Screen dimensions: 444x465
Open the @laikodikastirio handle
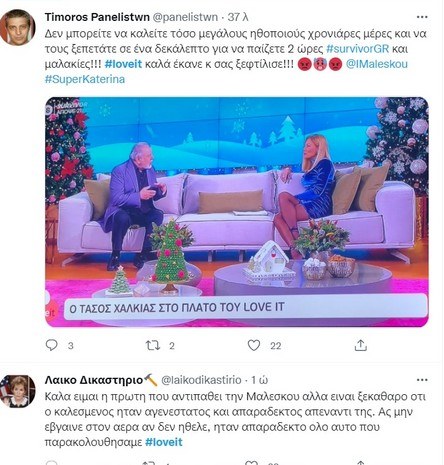[x=201, y=380]
